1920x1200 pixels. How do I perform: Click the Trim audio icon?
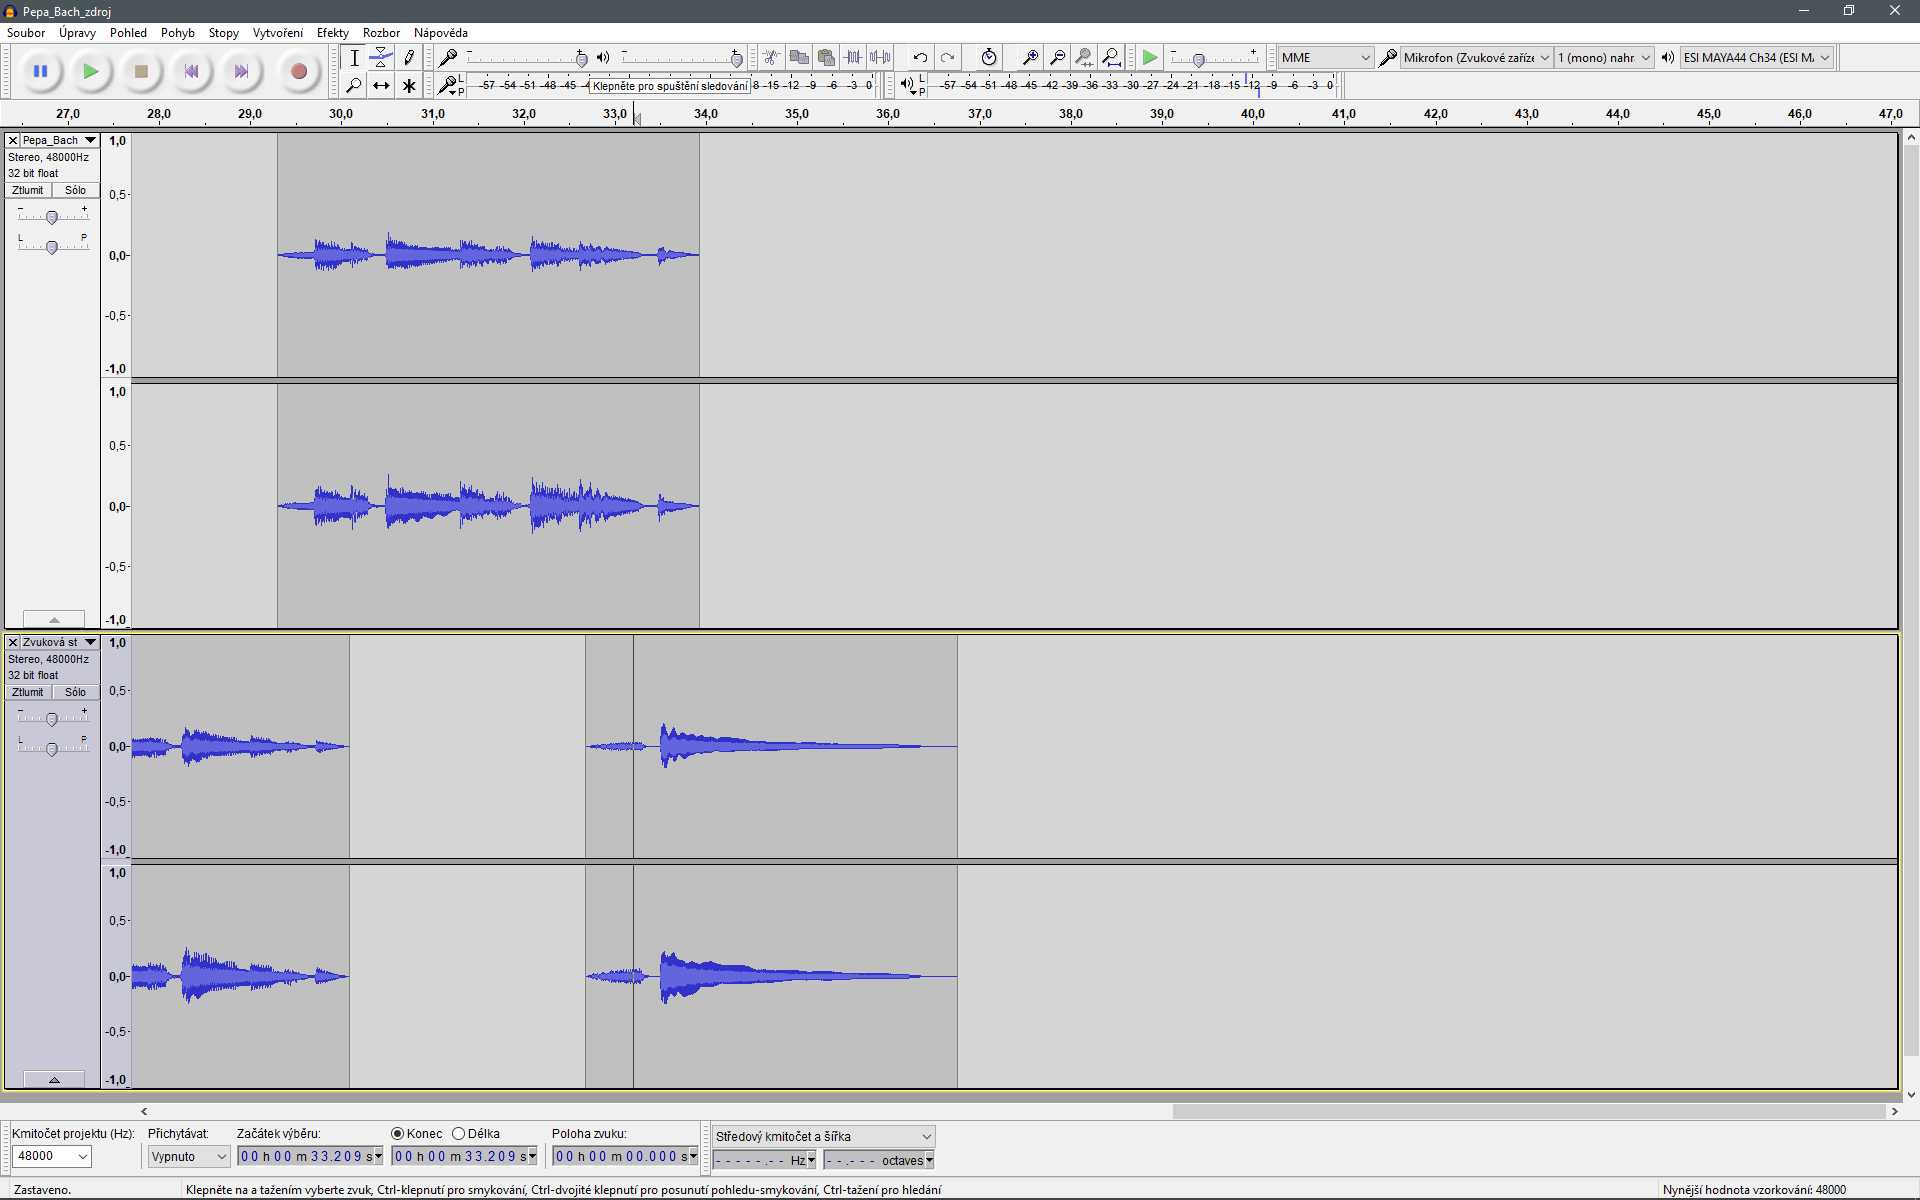tap(853, 57)
